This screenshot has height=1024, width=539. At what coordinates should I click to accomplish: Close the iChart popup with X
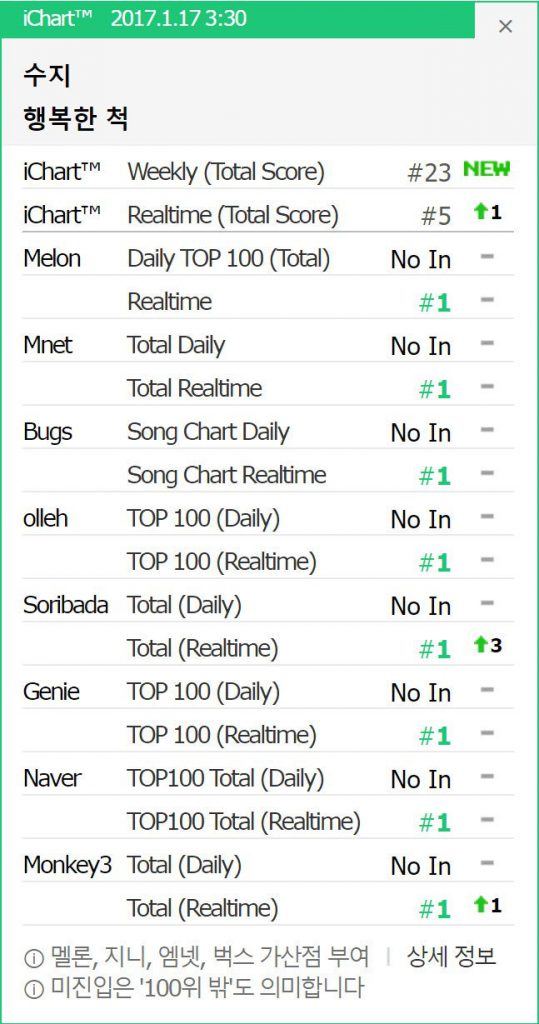(505, 26)
